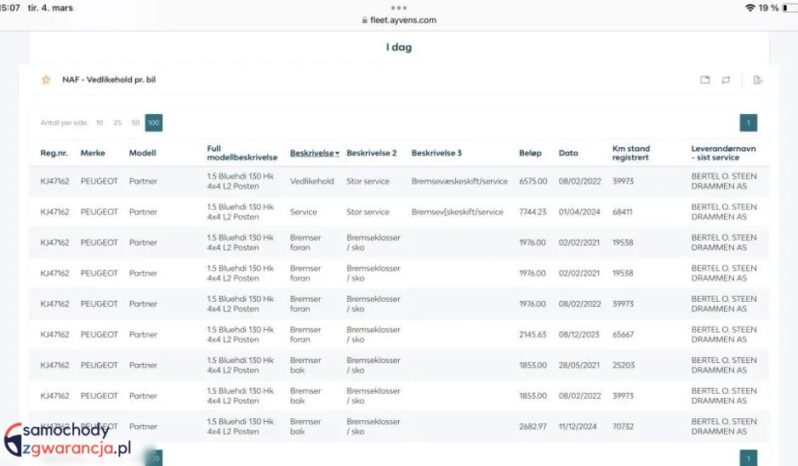Click the swap arrows icon in report header
Image resolution: width=798 pixels, height=466 pixels.
726,80
